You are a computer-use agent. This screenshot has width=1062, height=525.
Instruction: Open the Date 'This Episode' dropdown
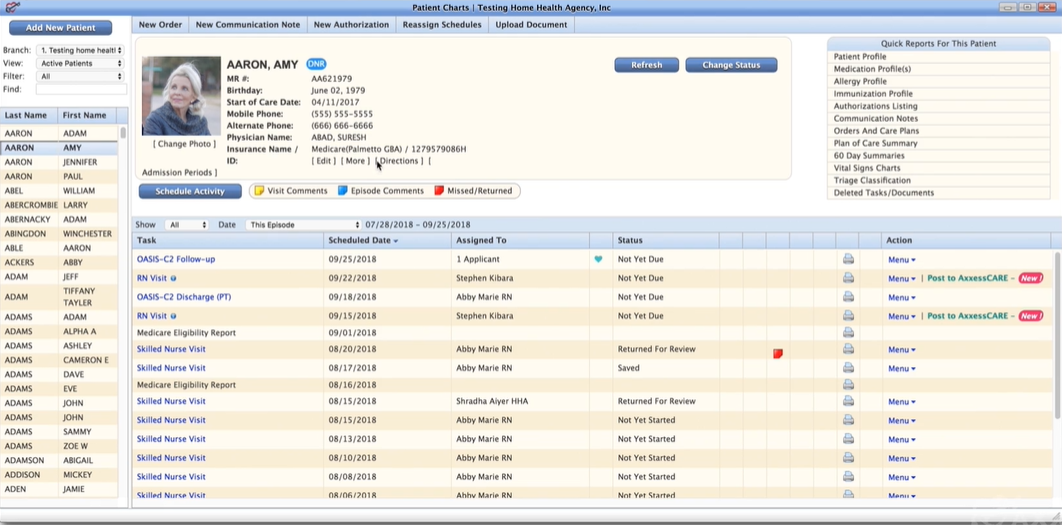pos(303,225)
